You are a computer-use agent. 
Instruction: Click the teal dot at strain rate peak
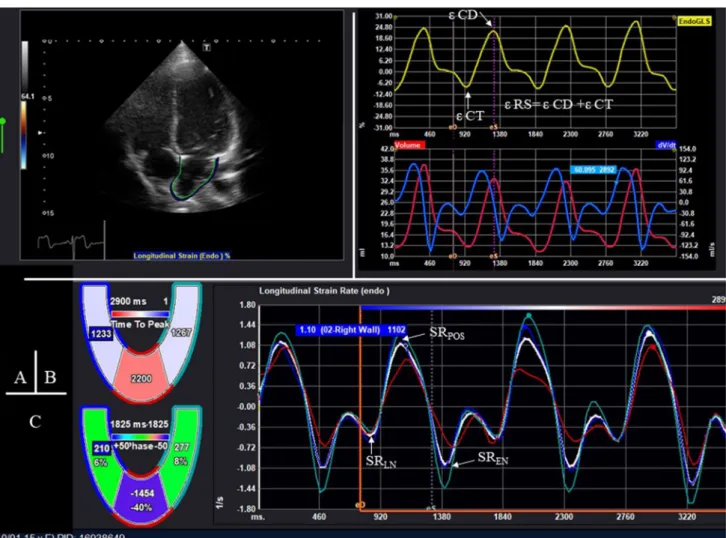point(529,316)
